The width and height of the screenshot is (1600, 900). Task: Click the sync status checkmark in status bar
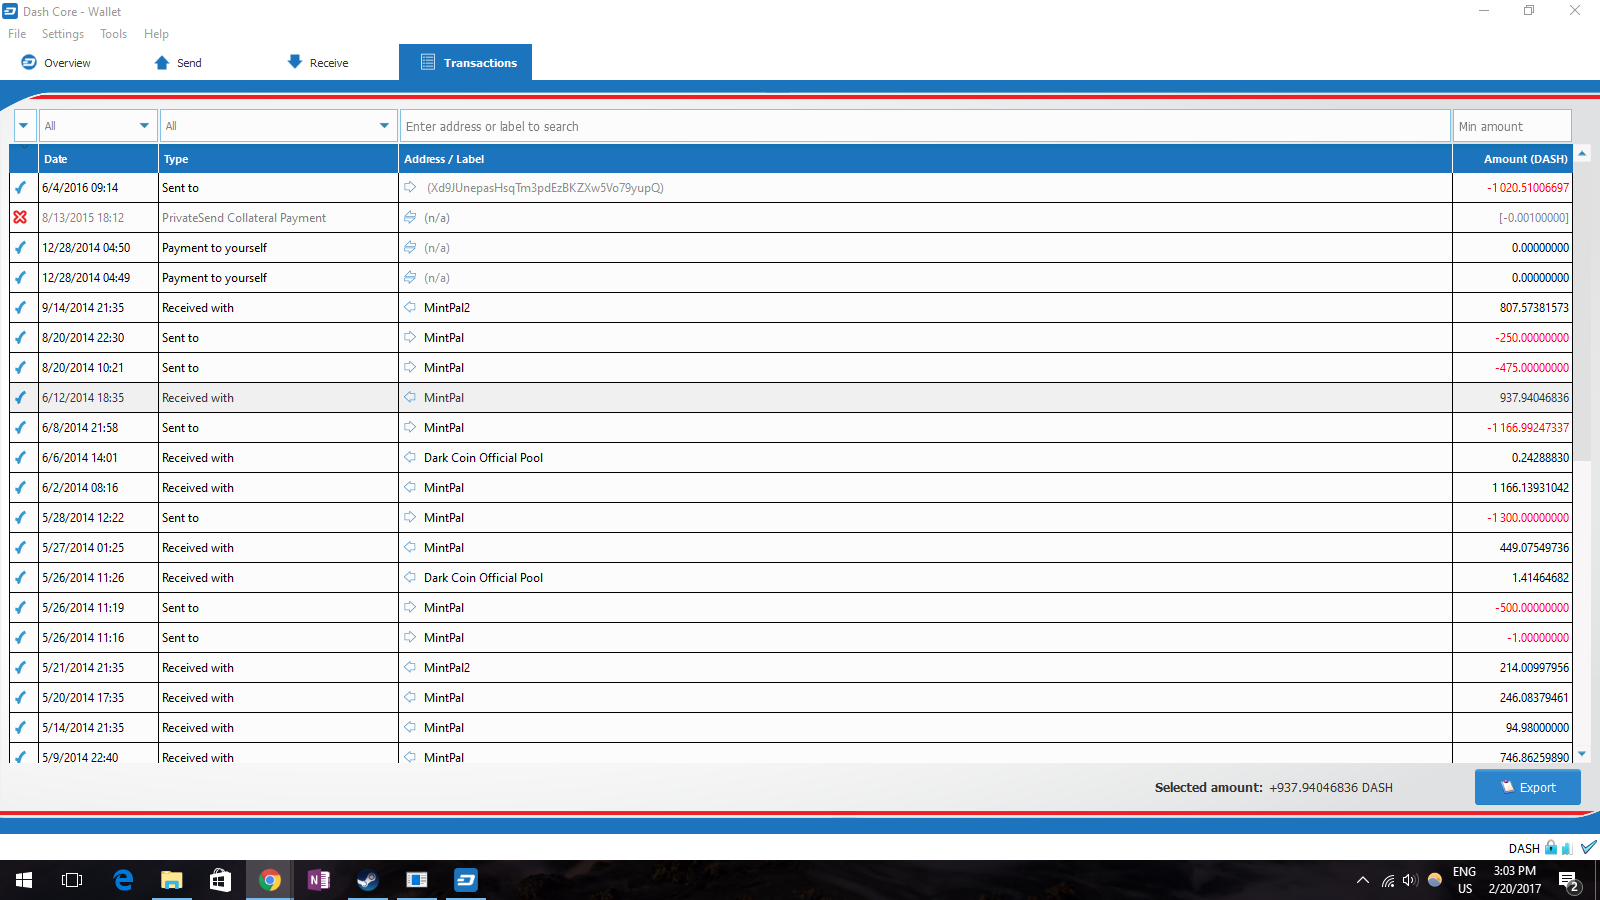[x=1588, y=847]
